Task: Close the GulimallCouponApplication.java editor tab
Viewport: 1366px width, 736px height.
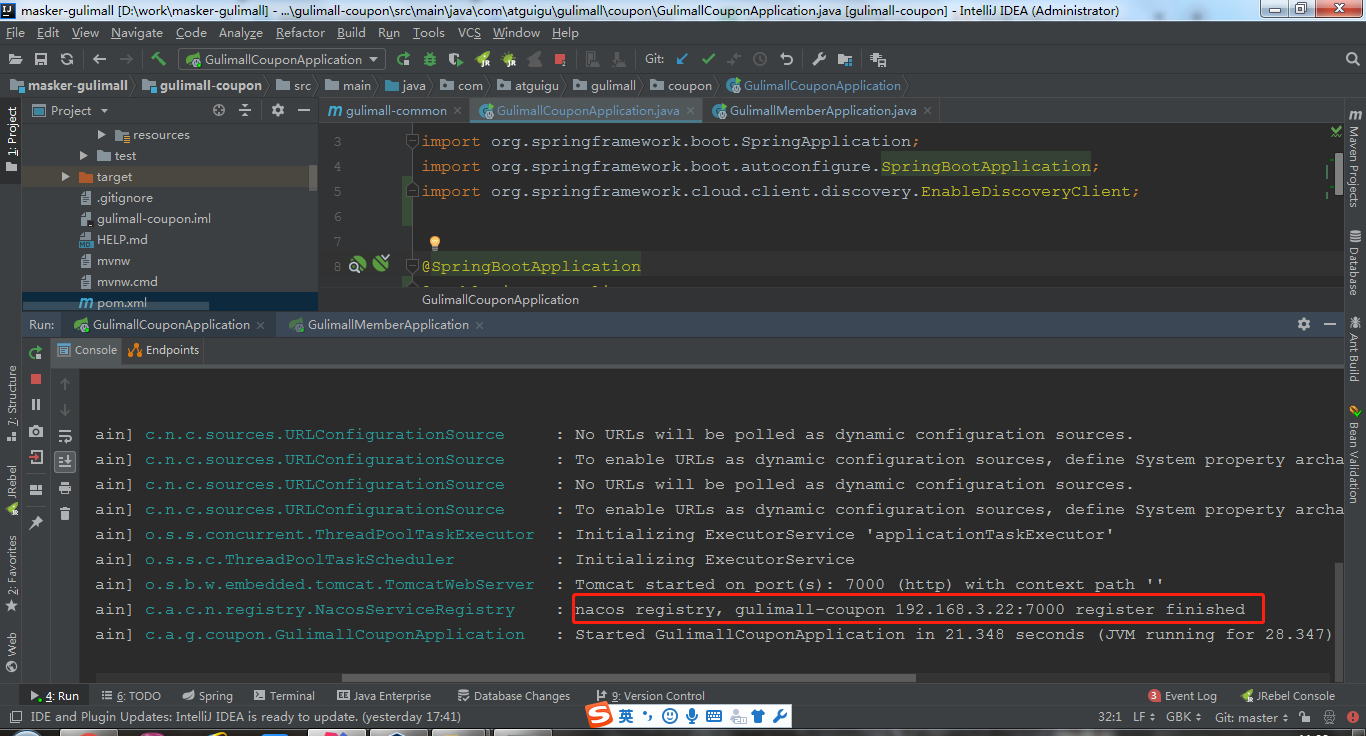Action: 690,111
